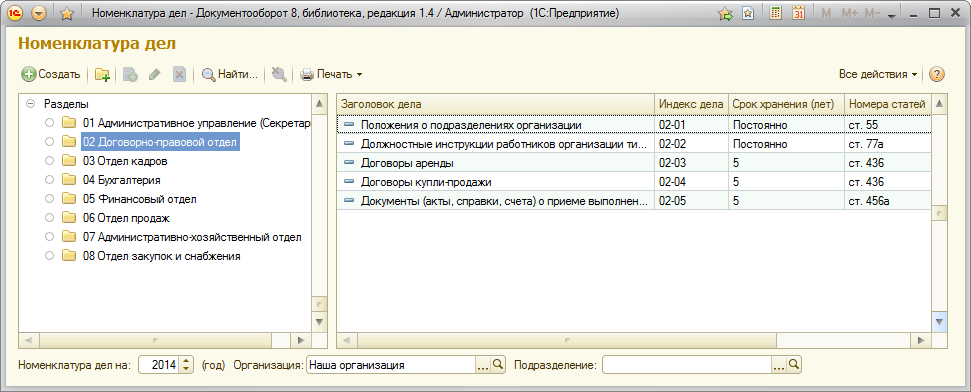Open the Печать dropdown menu
This screenshot has width=971, height=392.
332,75
